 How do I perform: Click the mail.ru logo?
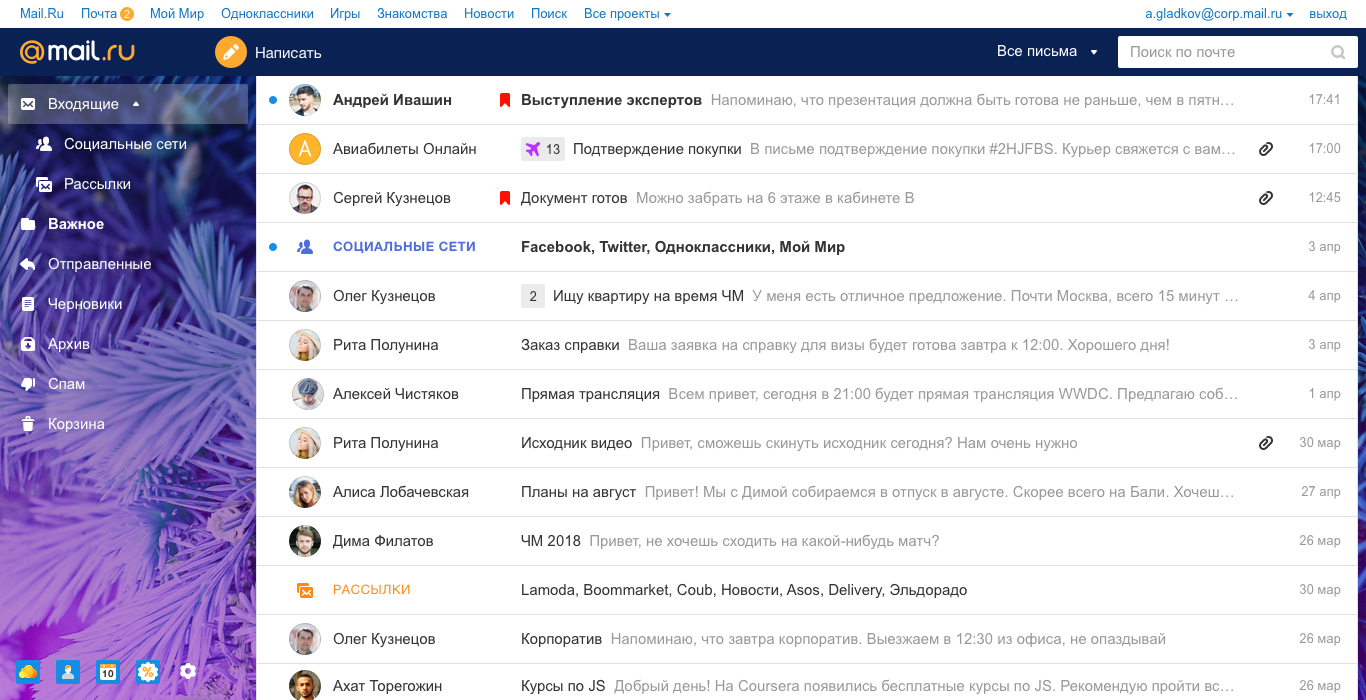click(77, 51)
